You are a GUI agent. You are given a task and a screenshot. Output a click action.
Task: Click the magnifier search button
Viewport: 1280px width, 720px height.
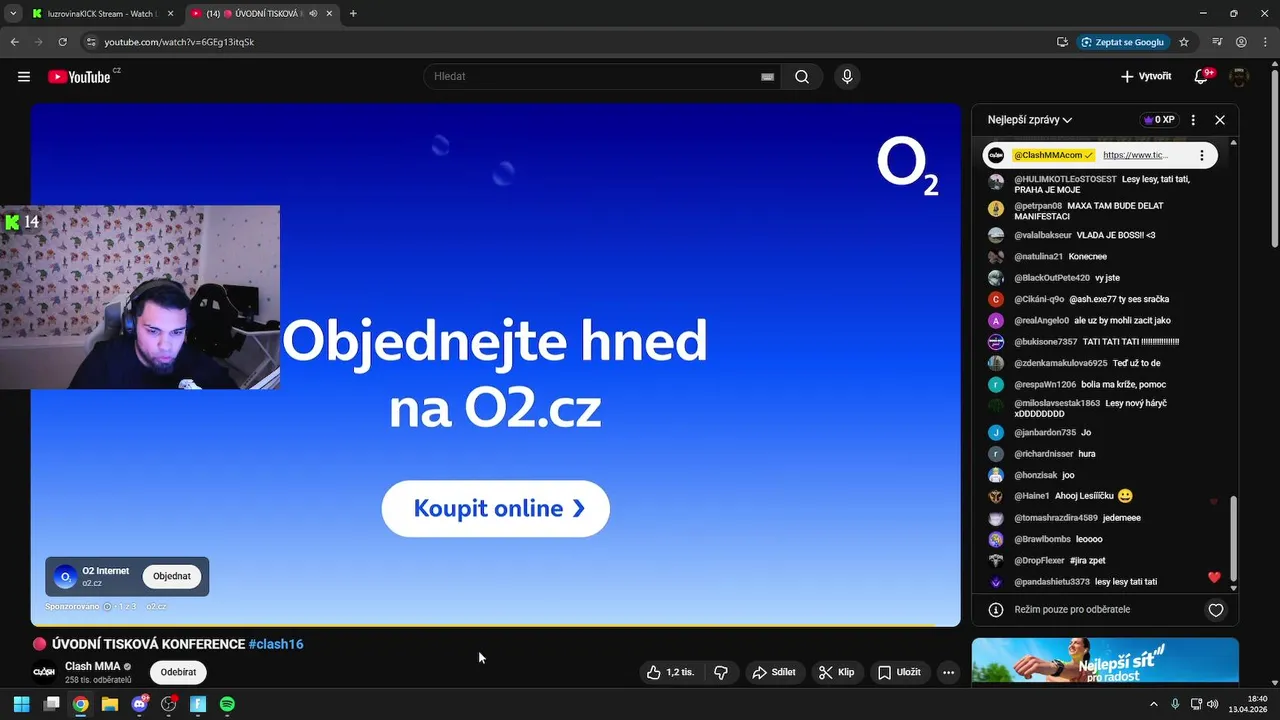tap(802, 77)
